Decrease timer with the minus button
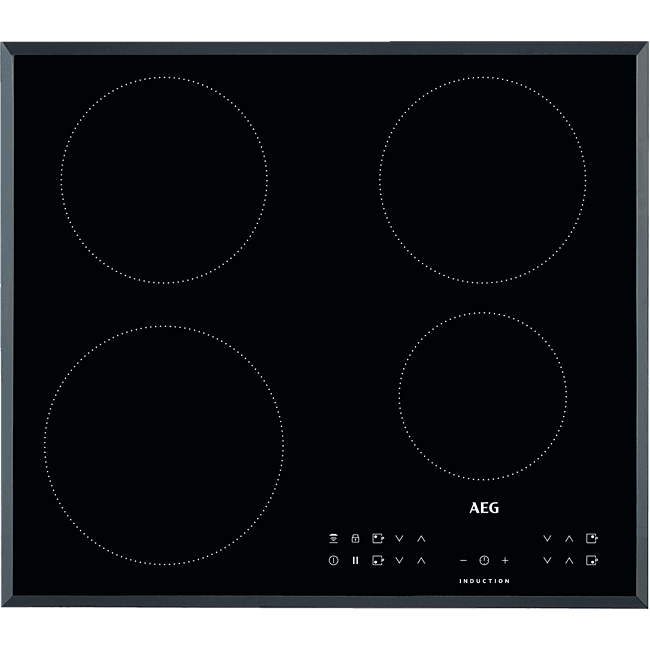 463,560
